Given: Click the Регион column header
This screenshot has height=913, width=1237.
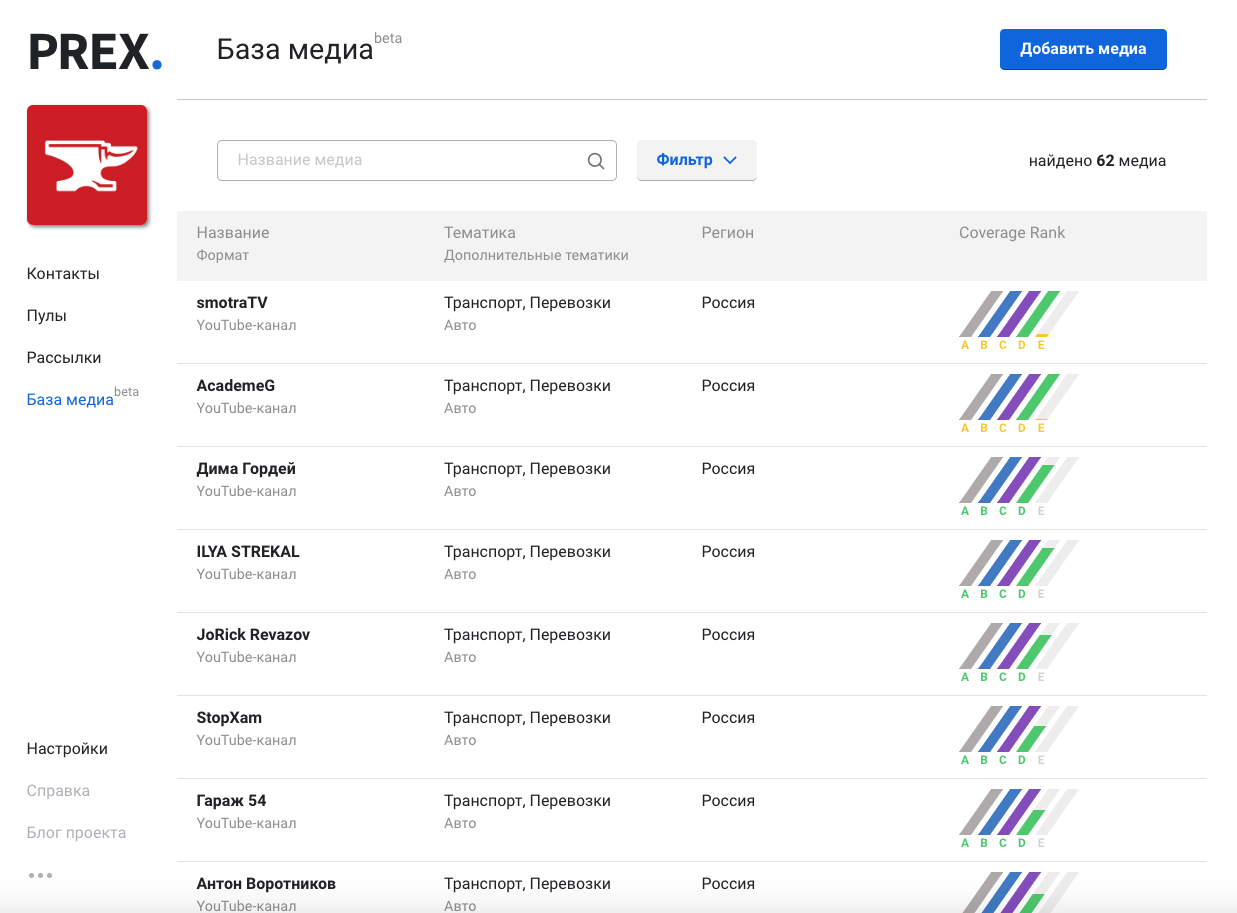Looking at the screenshot, I should coord(728,233).
